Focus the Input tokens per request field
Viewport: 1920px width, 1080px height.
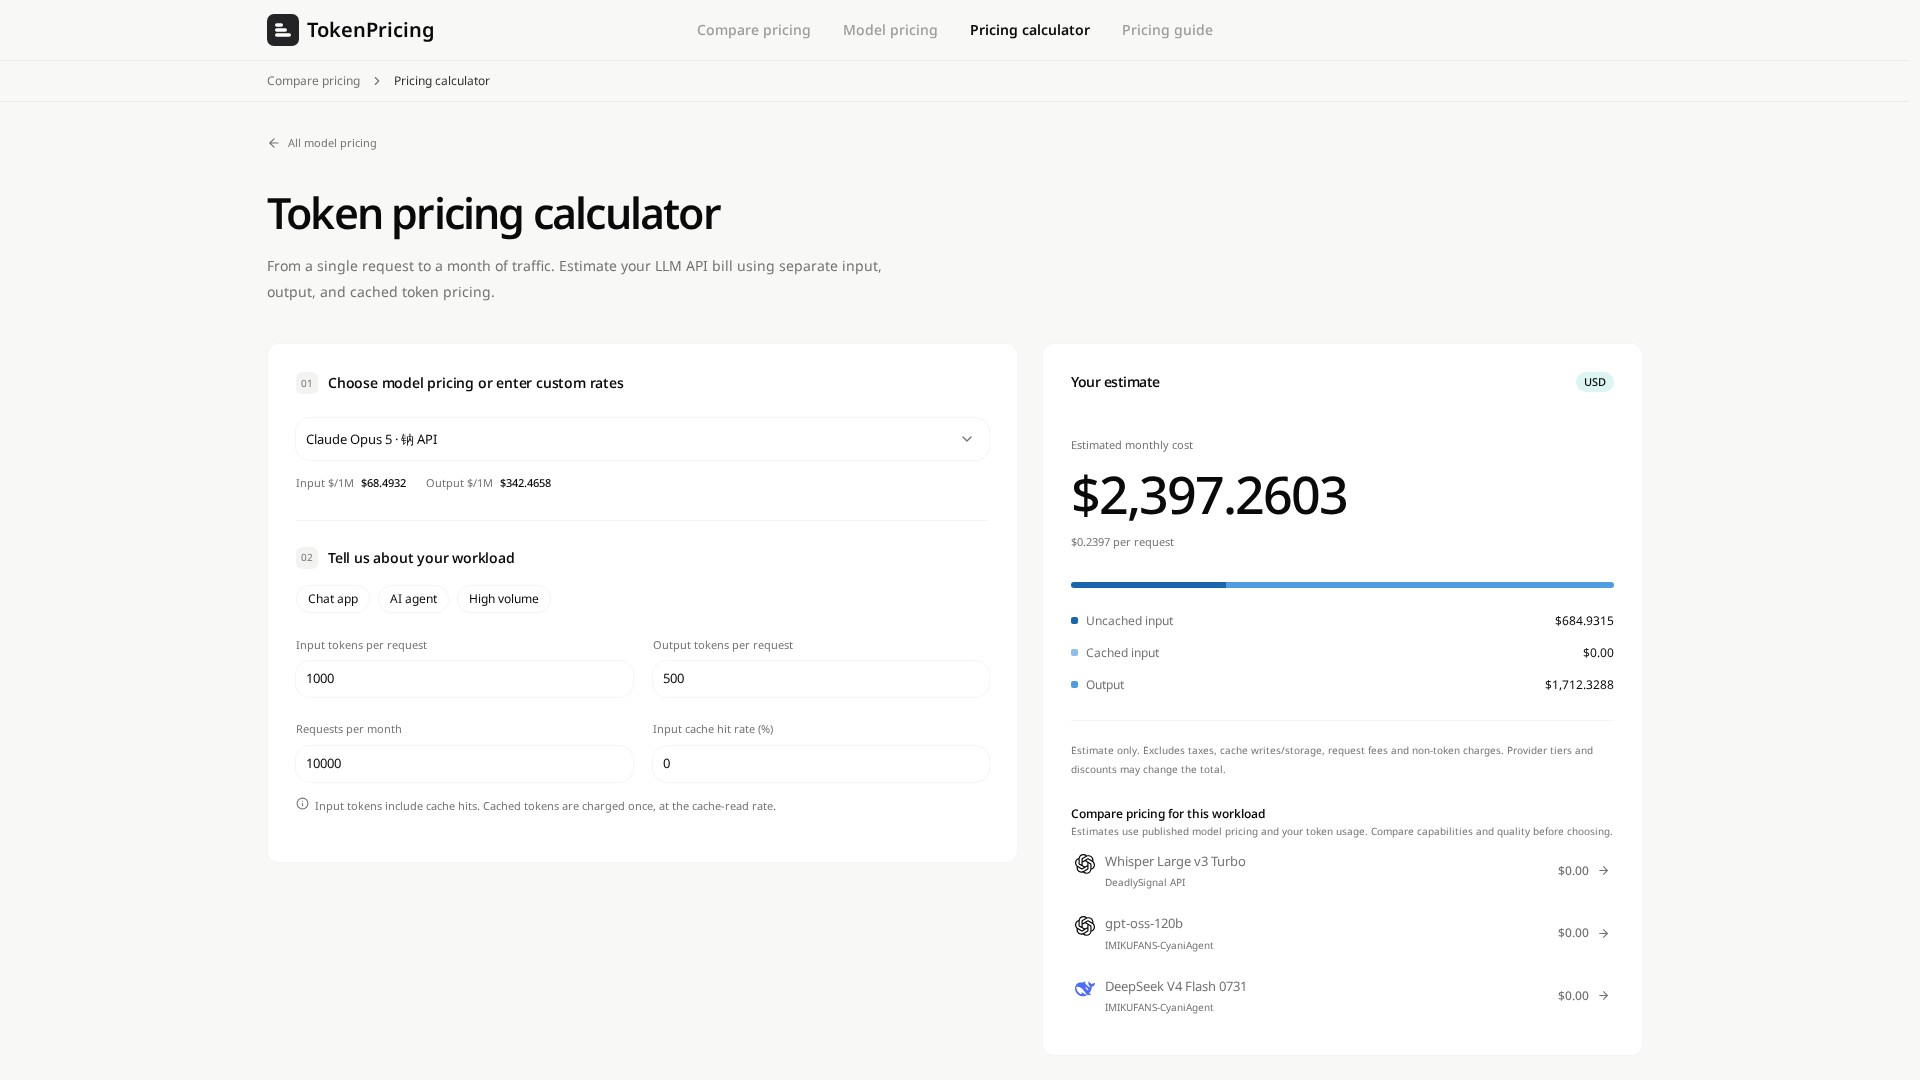coord(464,679)
